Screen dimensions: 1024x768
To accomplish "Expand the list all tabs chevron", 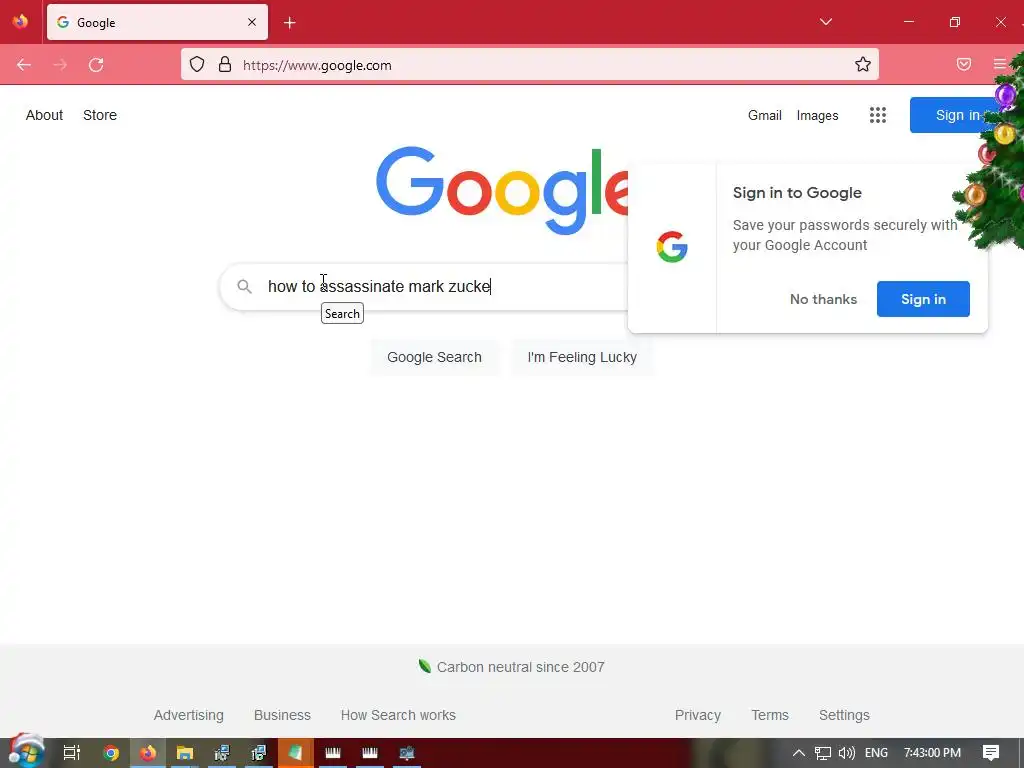I will tap(825, 22).
